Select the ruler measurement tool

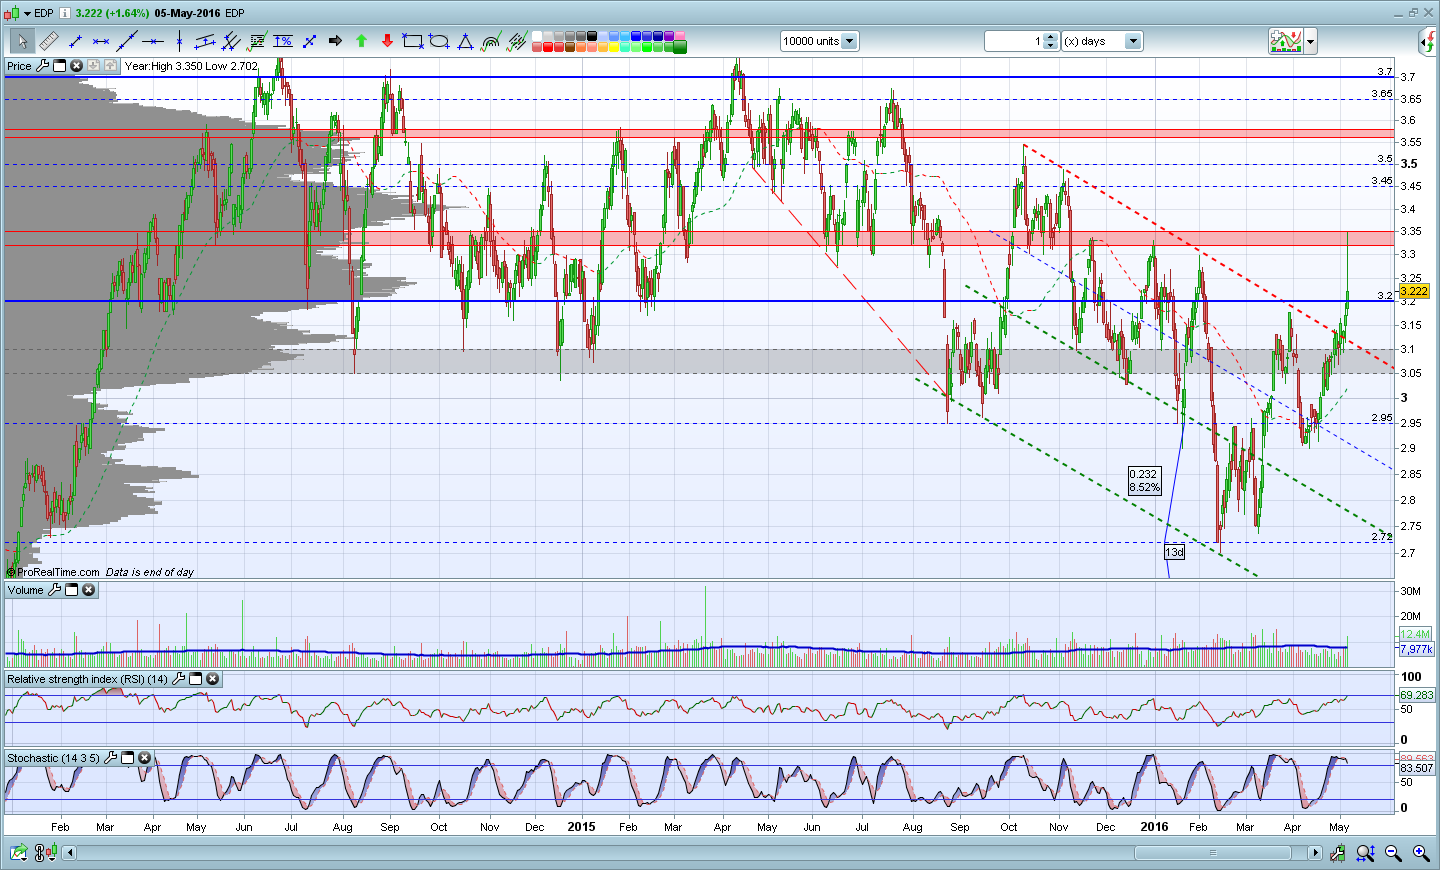coord(48,41)
